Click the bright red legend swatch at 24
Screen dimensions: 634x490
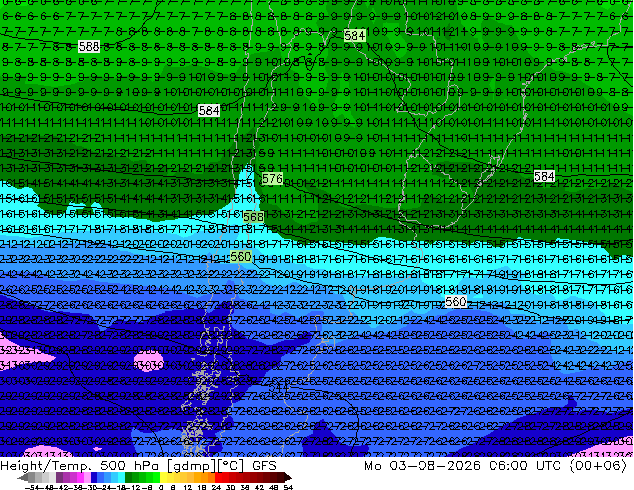[x=218, y=478]
